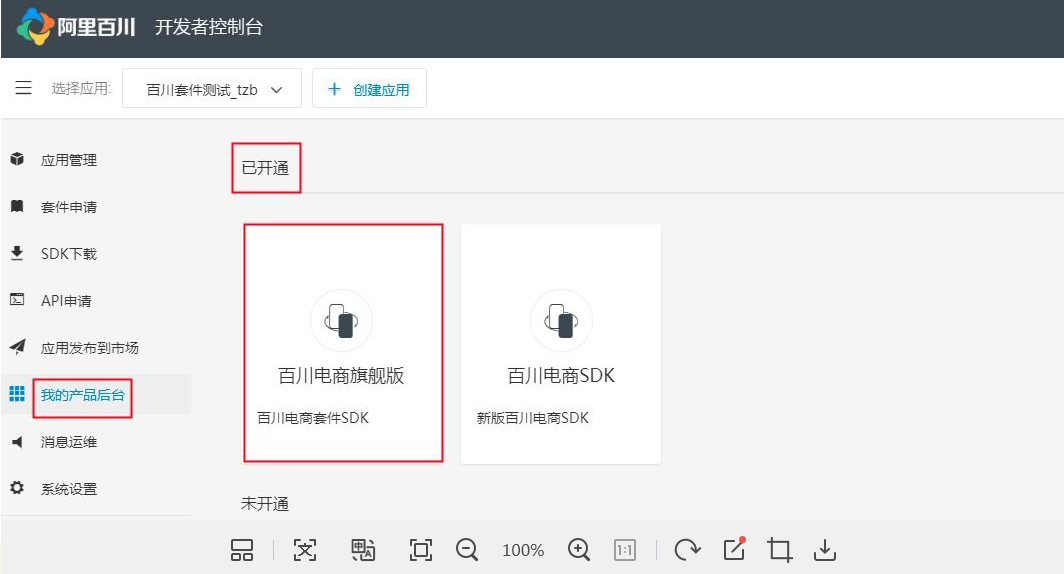The image size is (1064, 574).
Task: Click the 百川电商套件SDK description text
Action: pyautogui.click(x=313, y=418)
